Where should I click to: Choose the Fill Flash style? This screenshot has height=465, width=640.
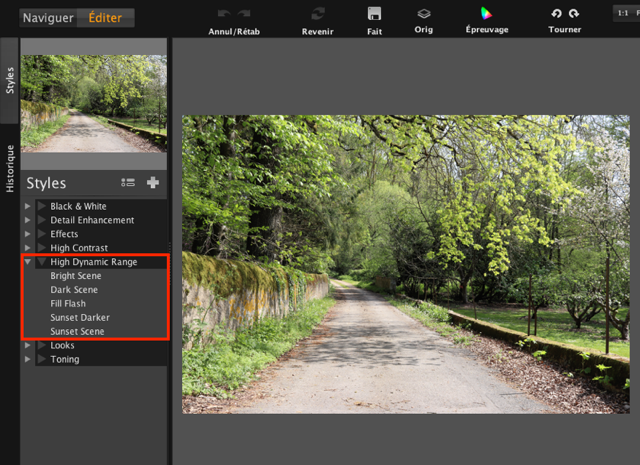click(x=69, y=303)
